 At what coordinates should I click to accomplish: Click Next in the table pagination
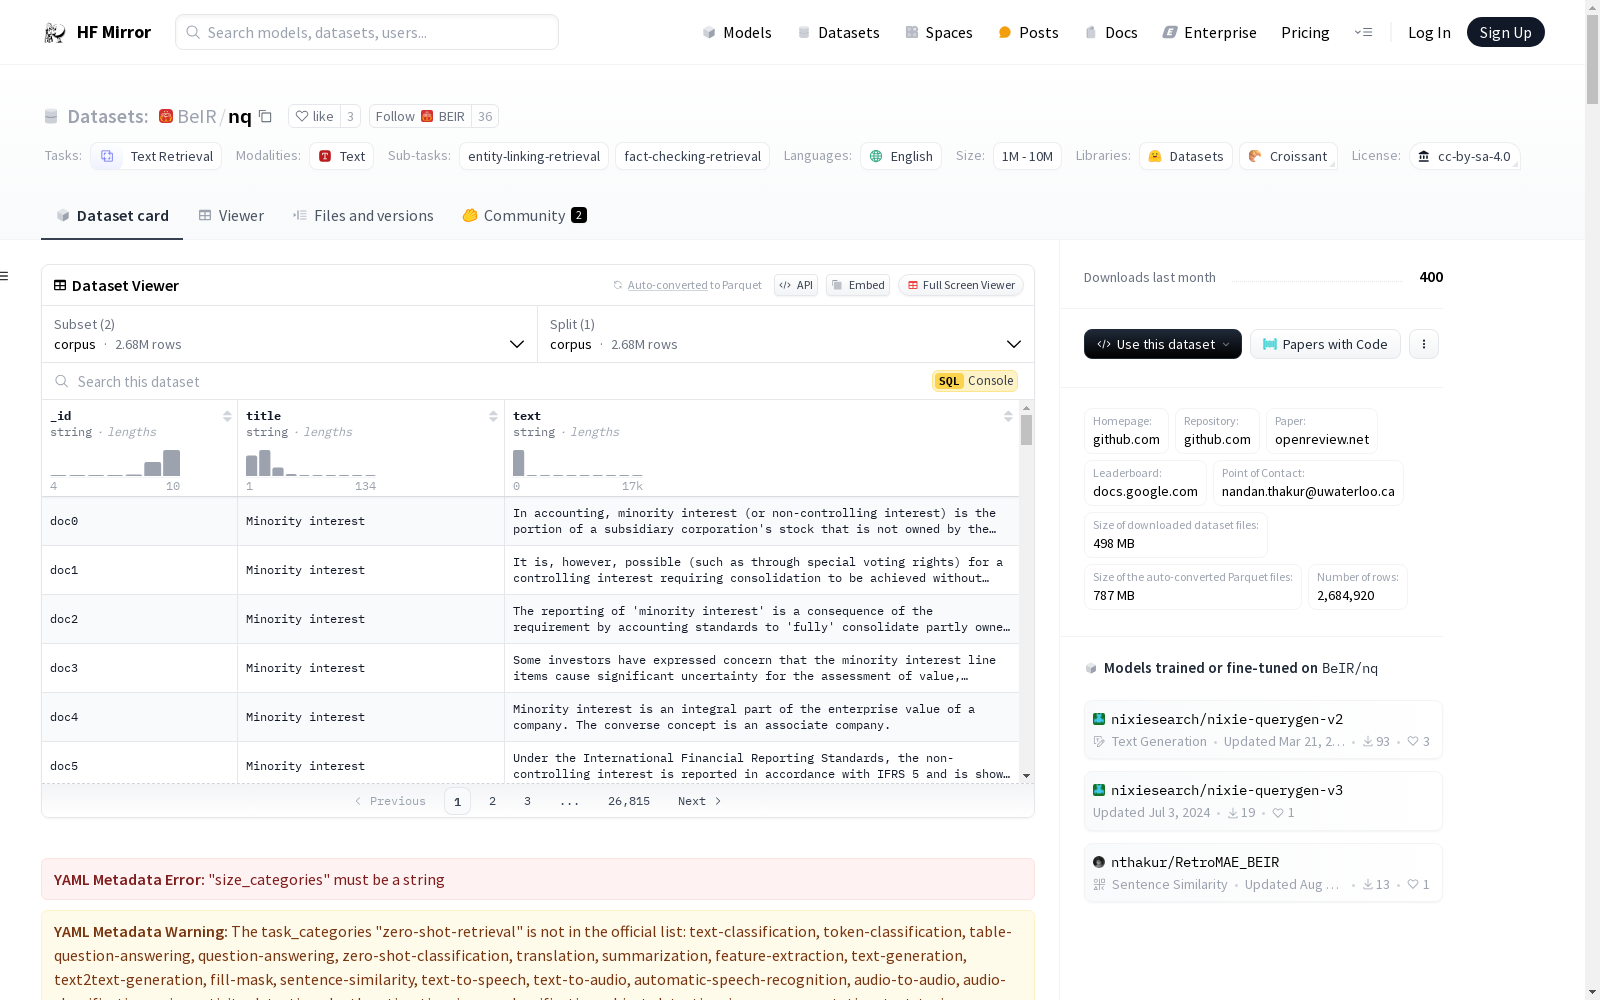click(x=699, y=801)
